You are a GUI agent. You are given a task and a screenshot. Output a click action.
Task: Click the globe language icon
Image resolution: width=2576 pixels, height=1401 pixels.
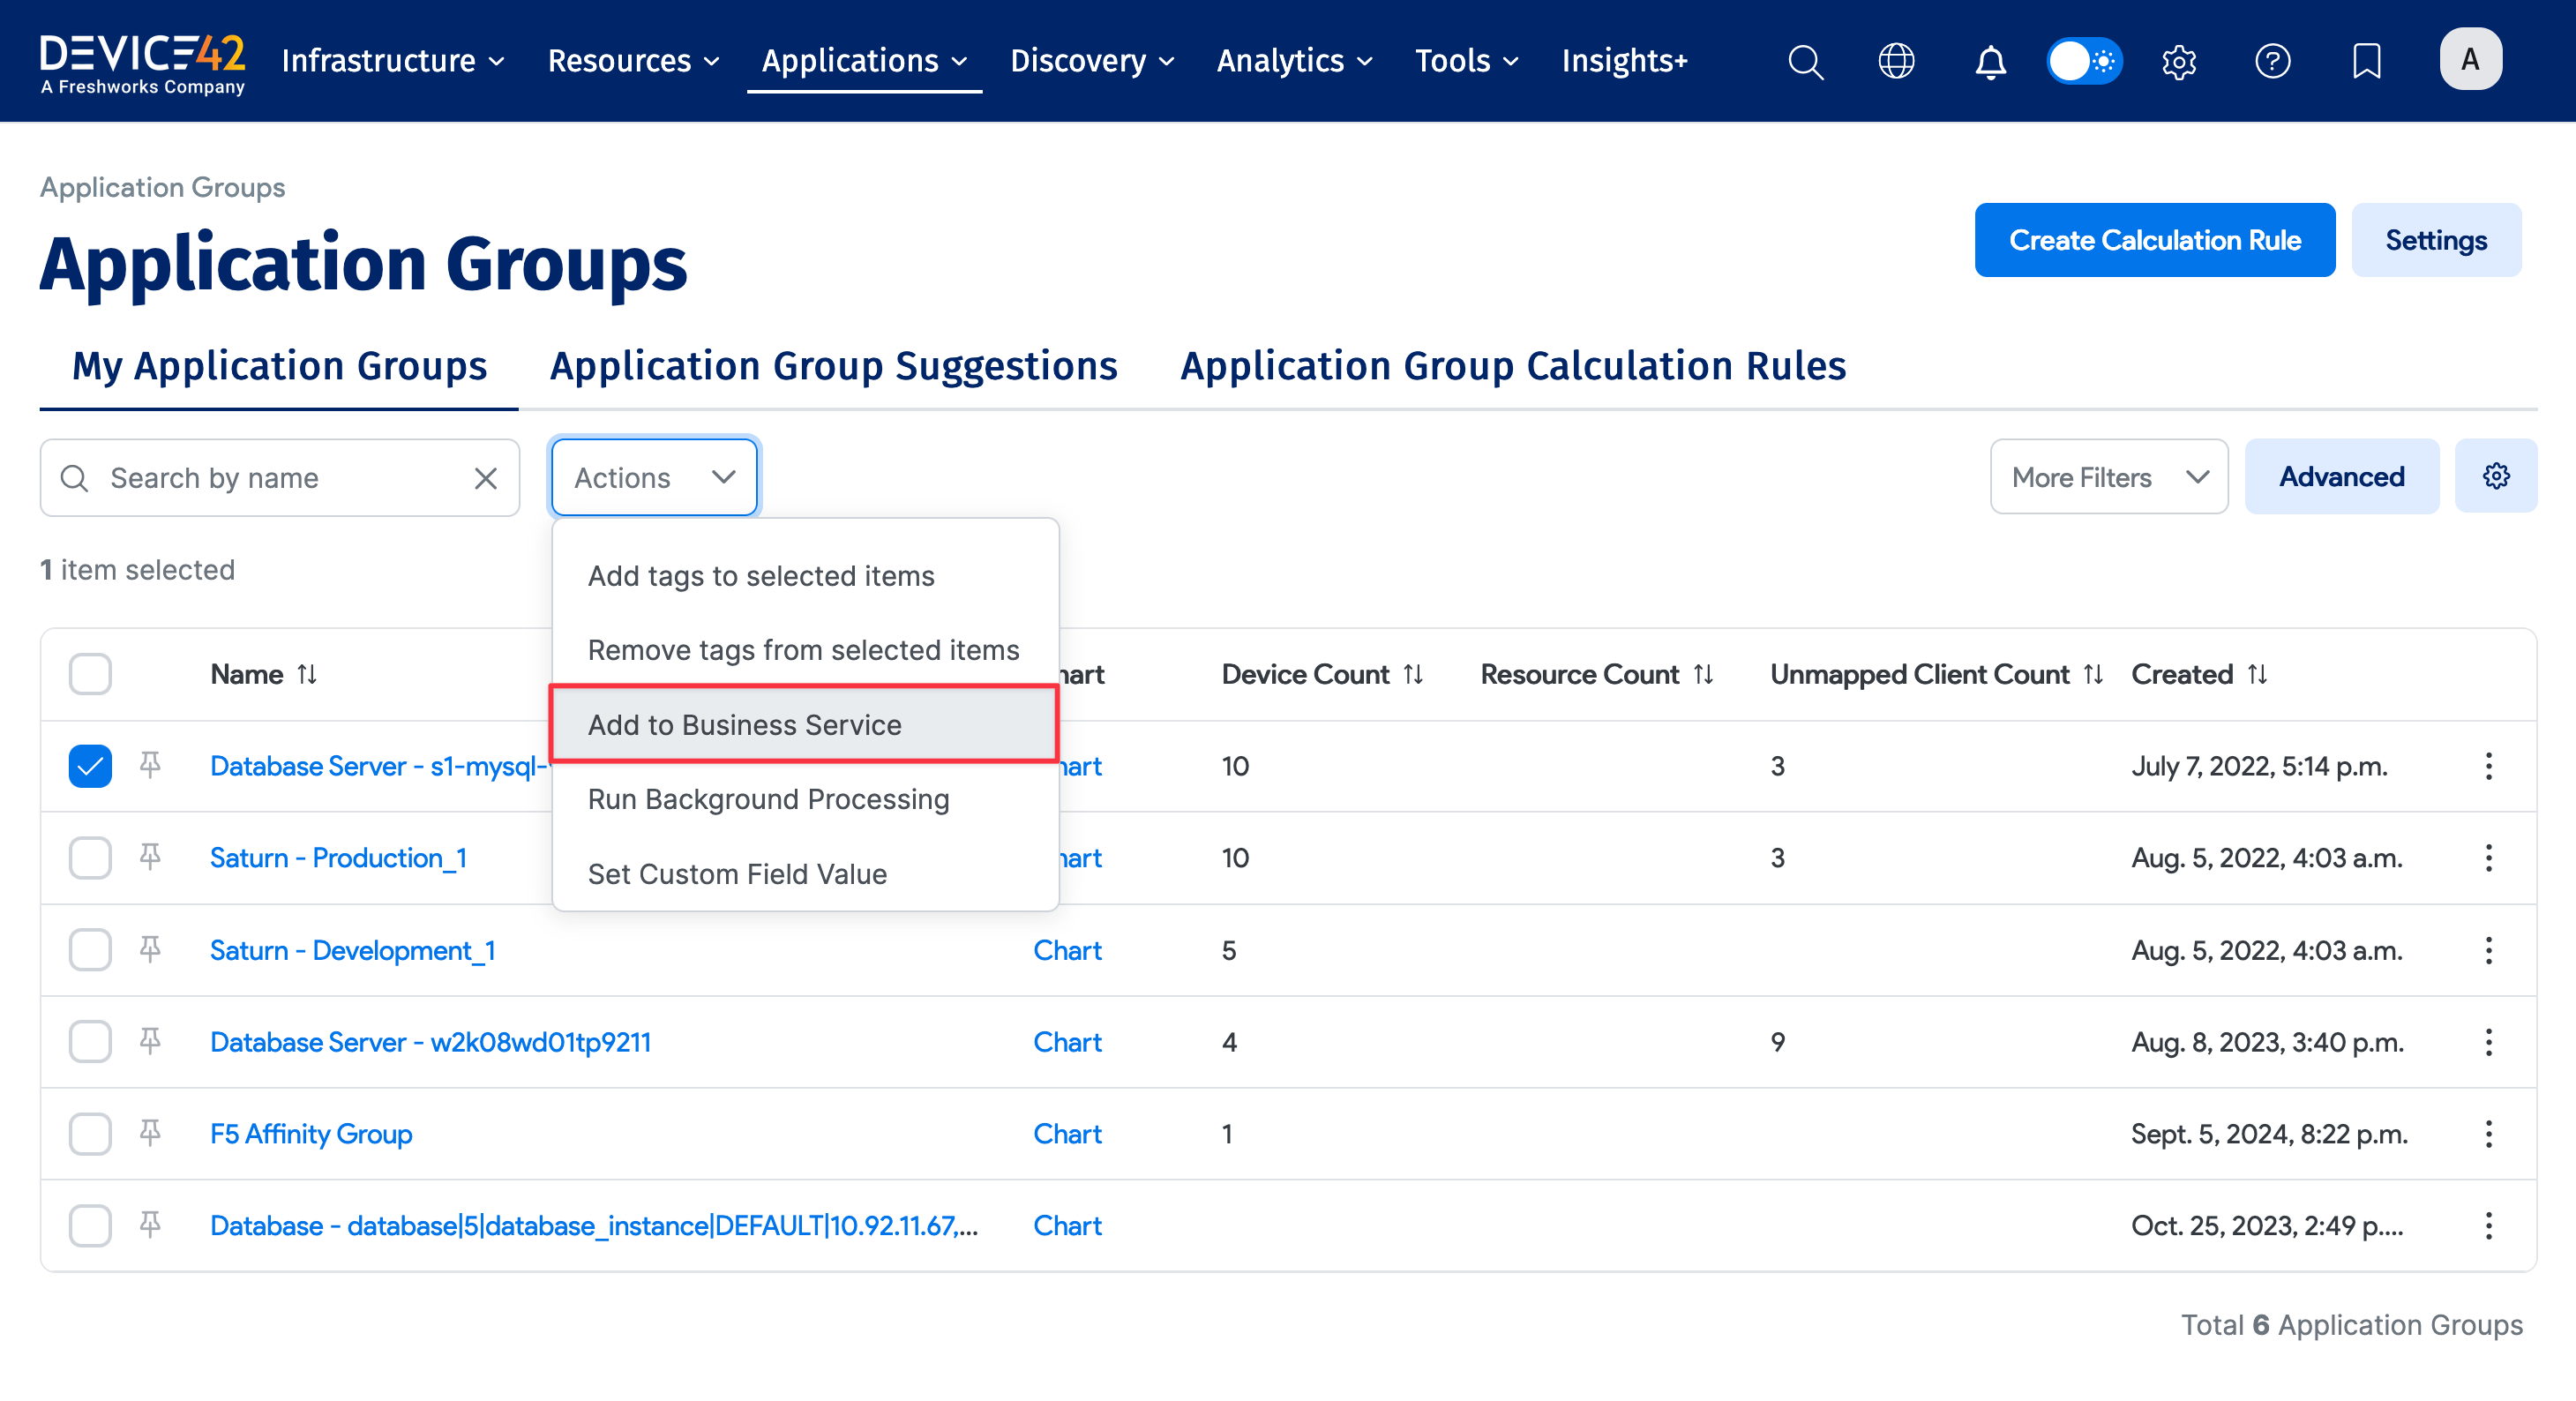[1896, 61]
